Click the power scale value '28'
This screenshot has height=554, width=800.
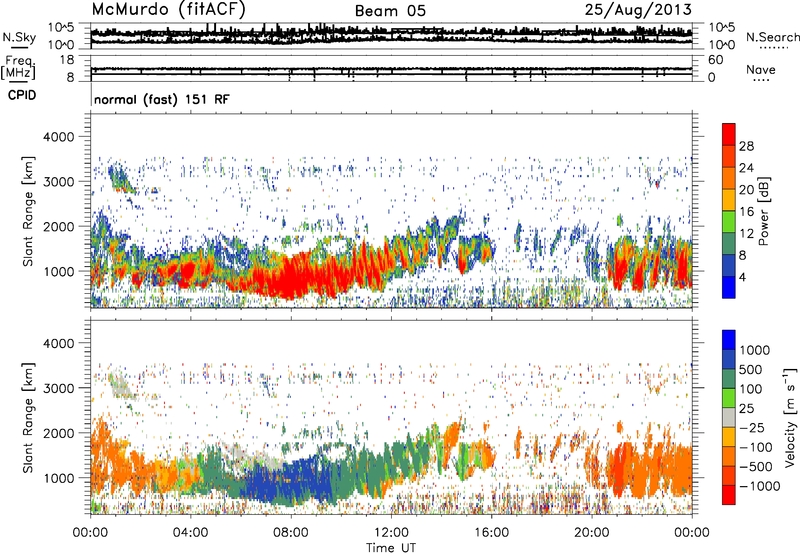(x=746, y=146)
